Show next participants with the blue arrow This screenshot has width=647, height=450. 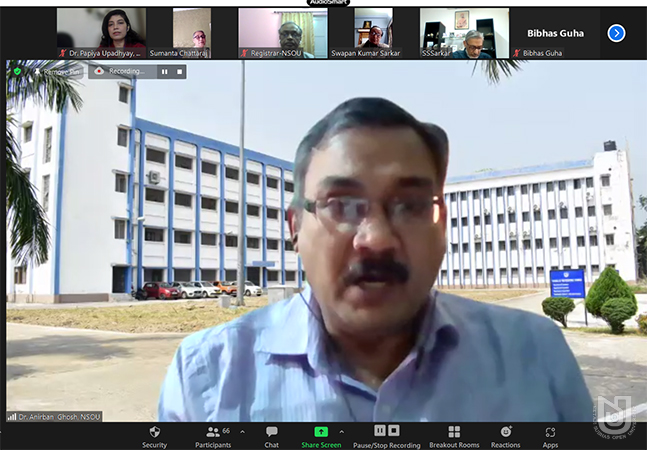pos(616,33)
